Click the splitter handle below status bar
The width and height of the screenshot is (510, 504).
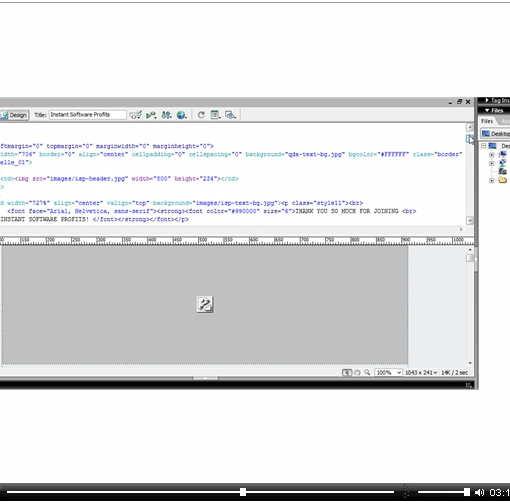tap(205, 378)
